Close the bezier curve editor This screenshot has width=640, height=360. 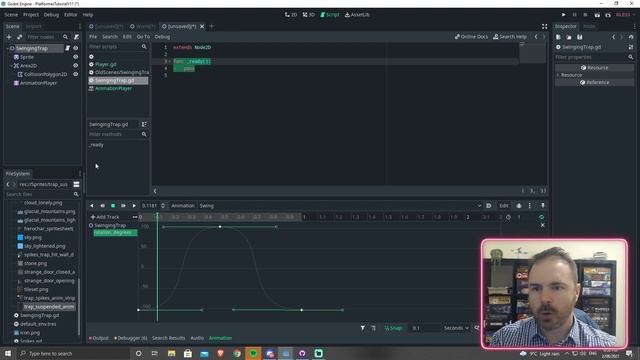click(x=542, y=225)
